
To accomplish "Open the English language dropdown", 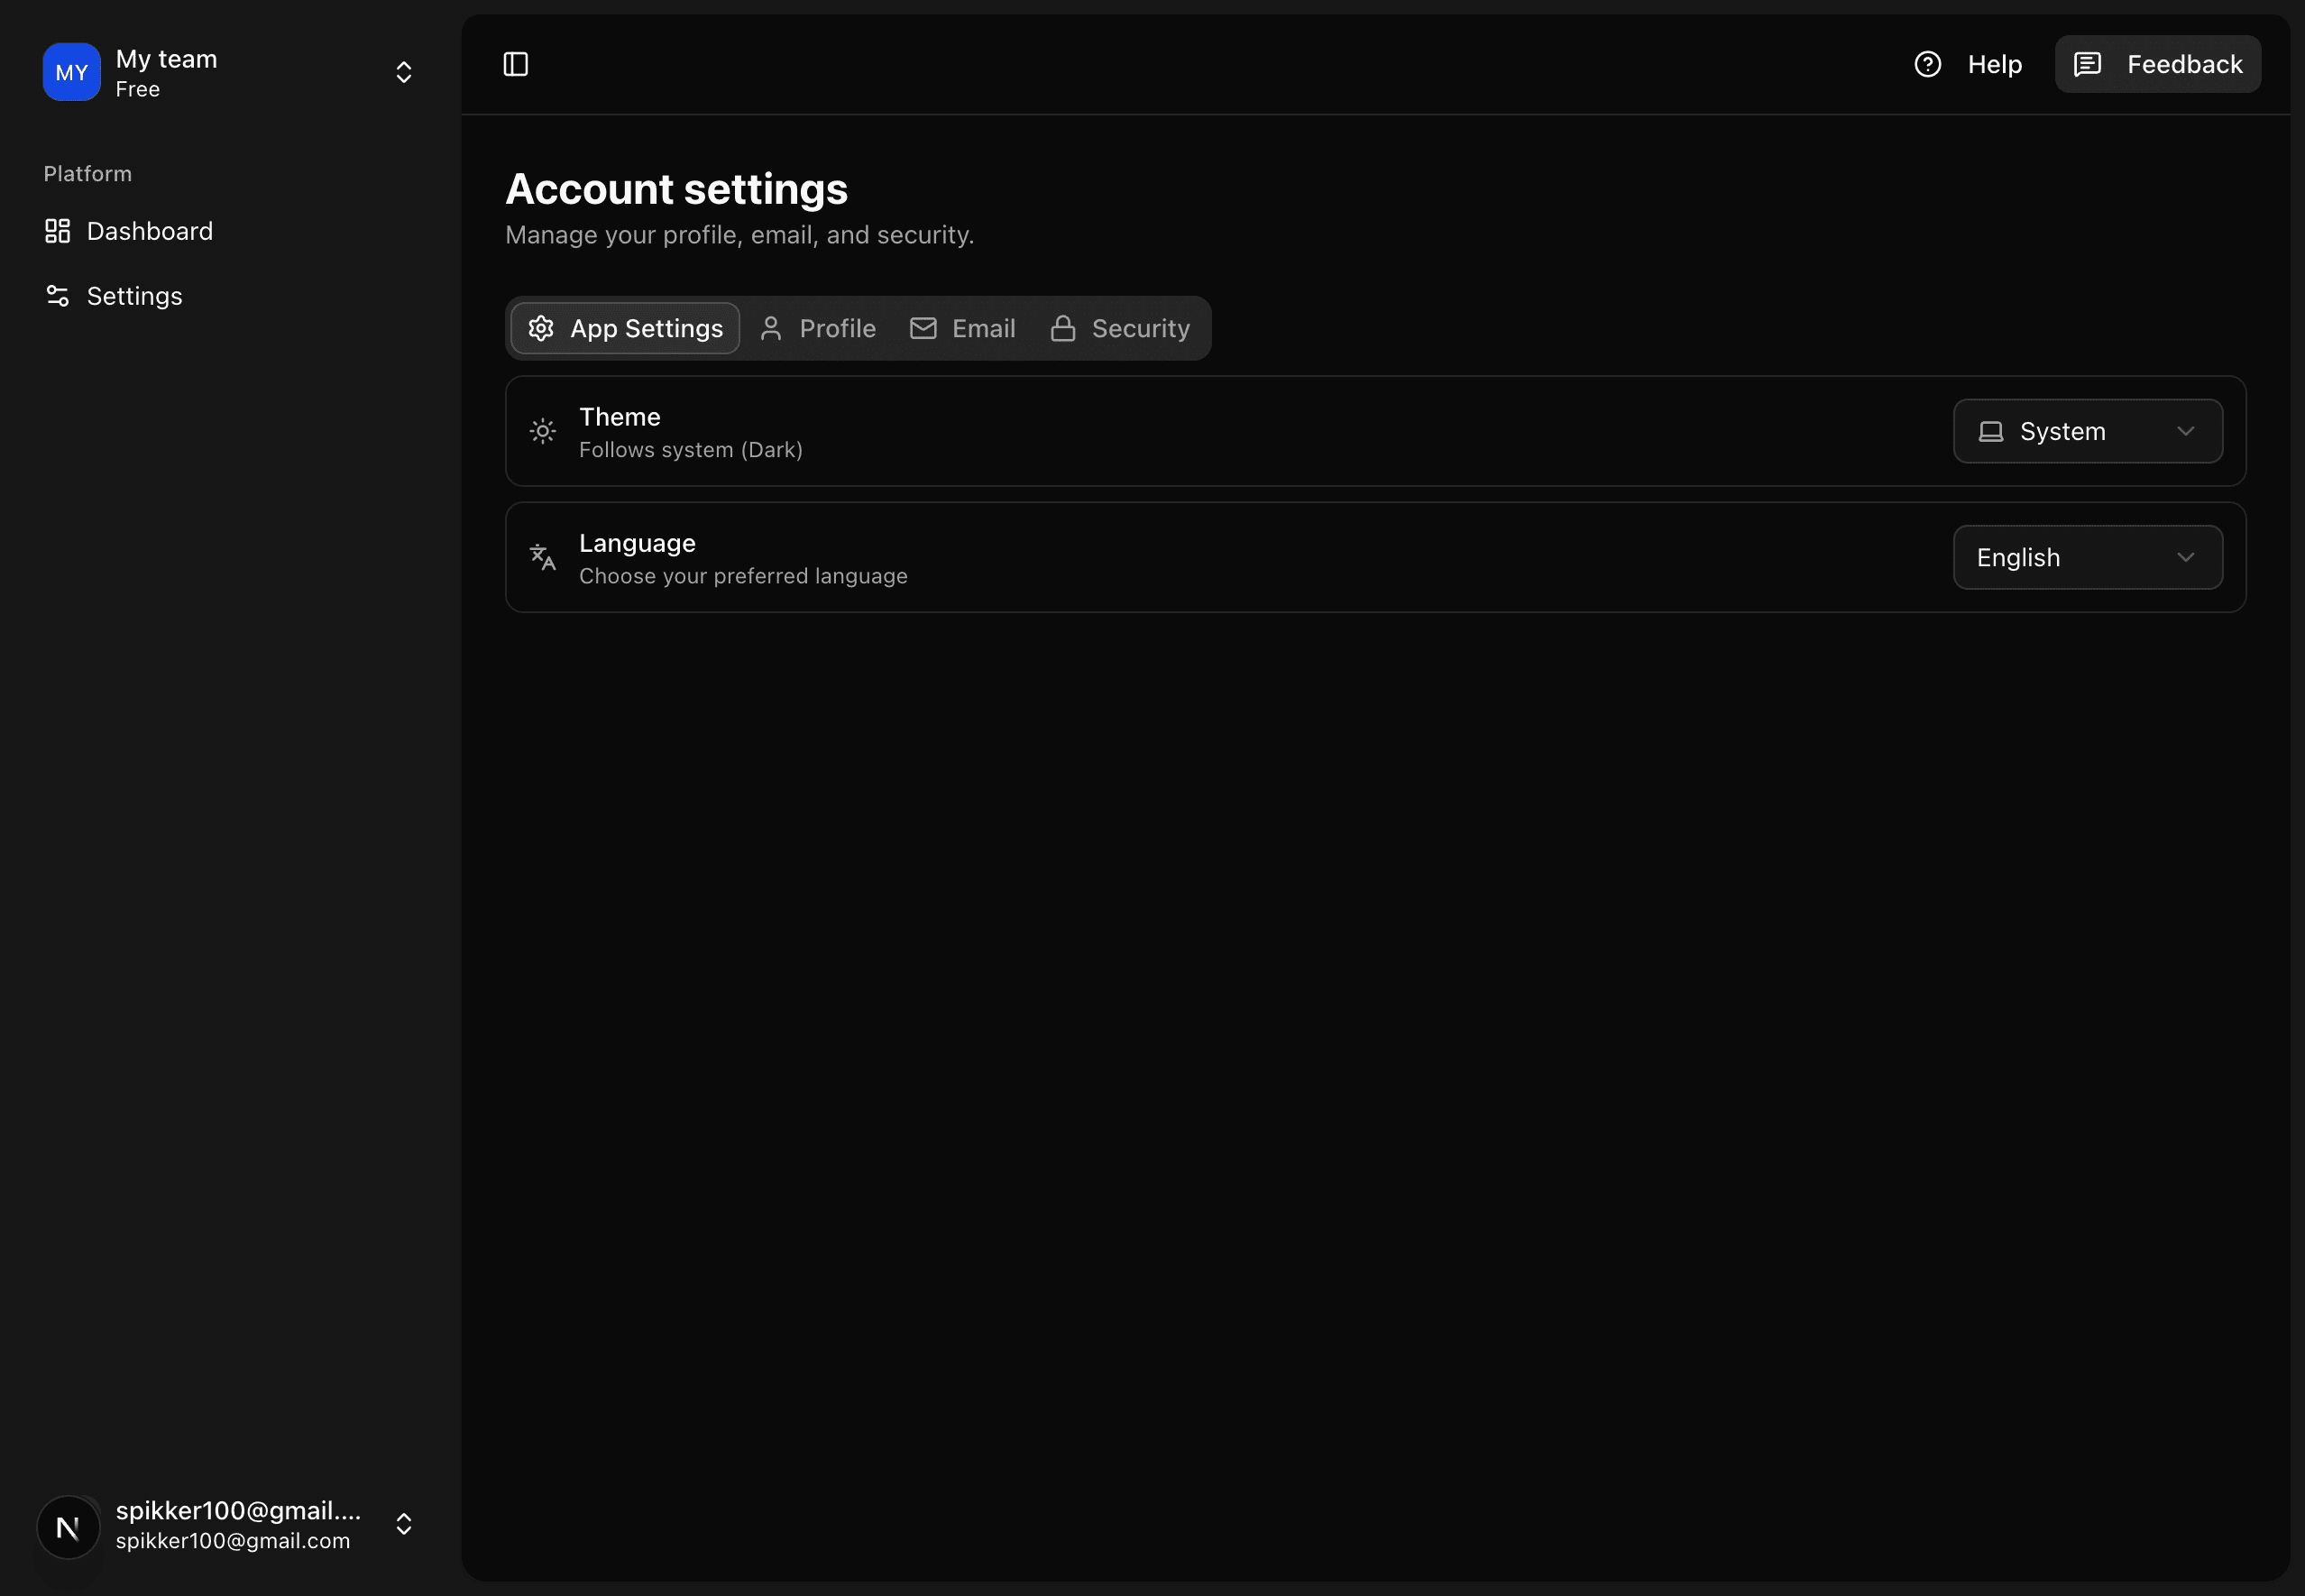I will tap(2087, 557).
